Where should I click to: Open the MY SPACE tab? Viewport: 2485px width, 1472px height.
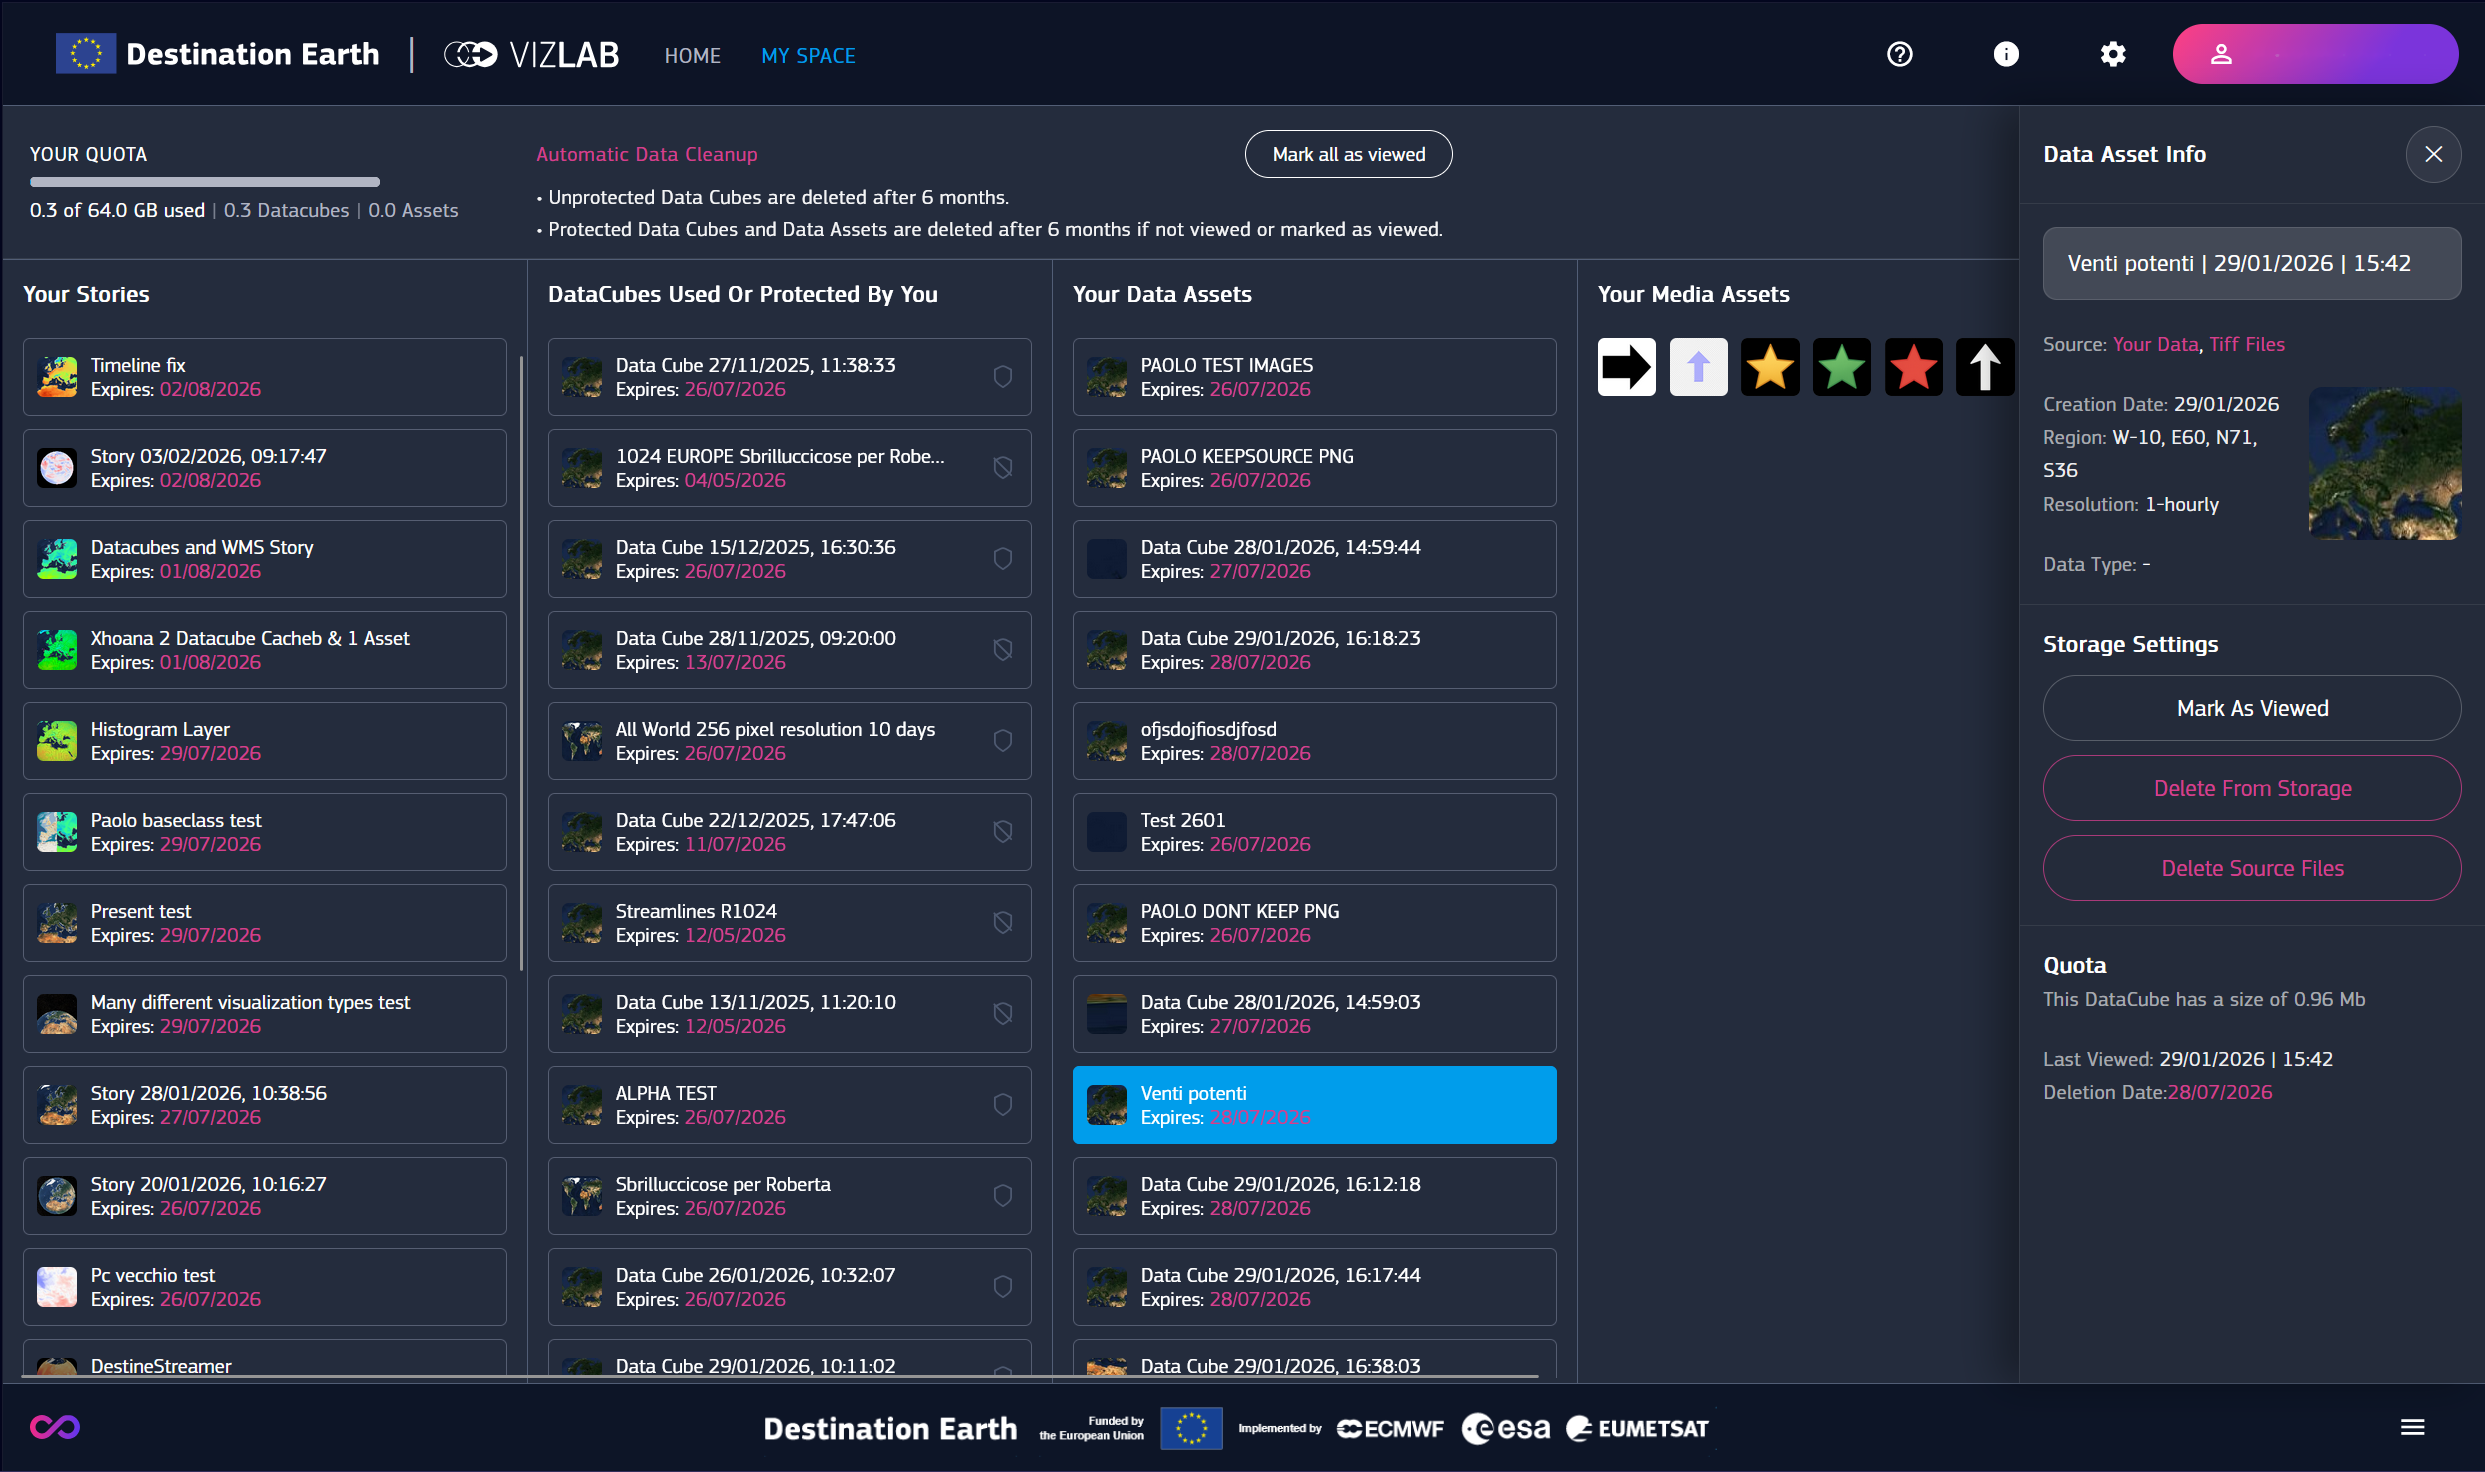808,56
